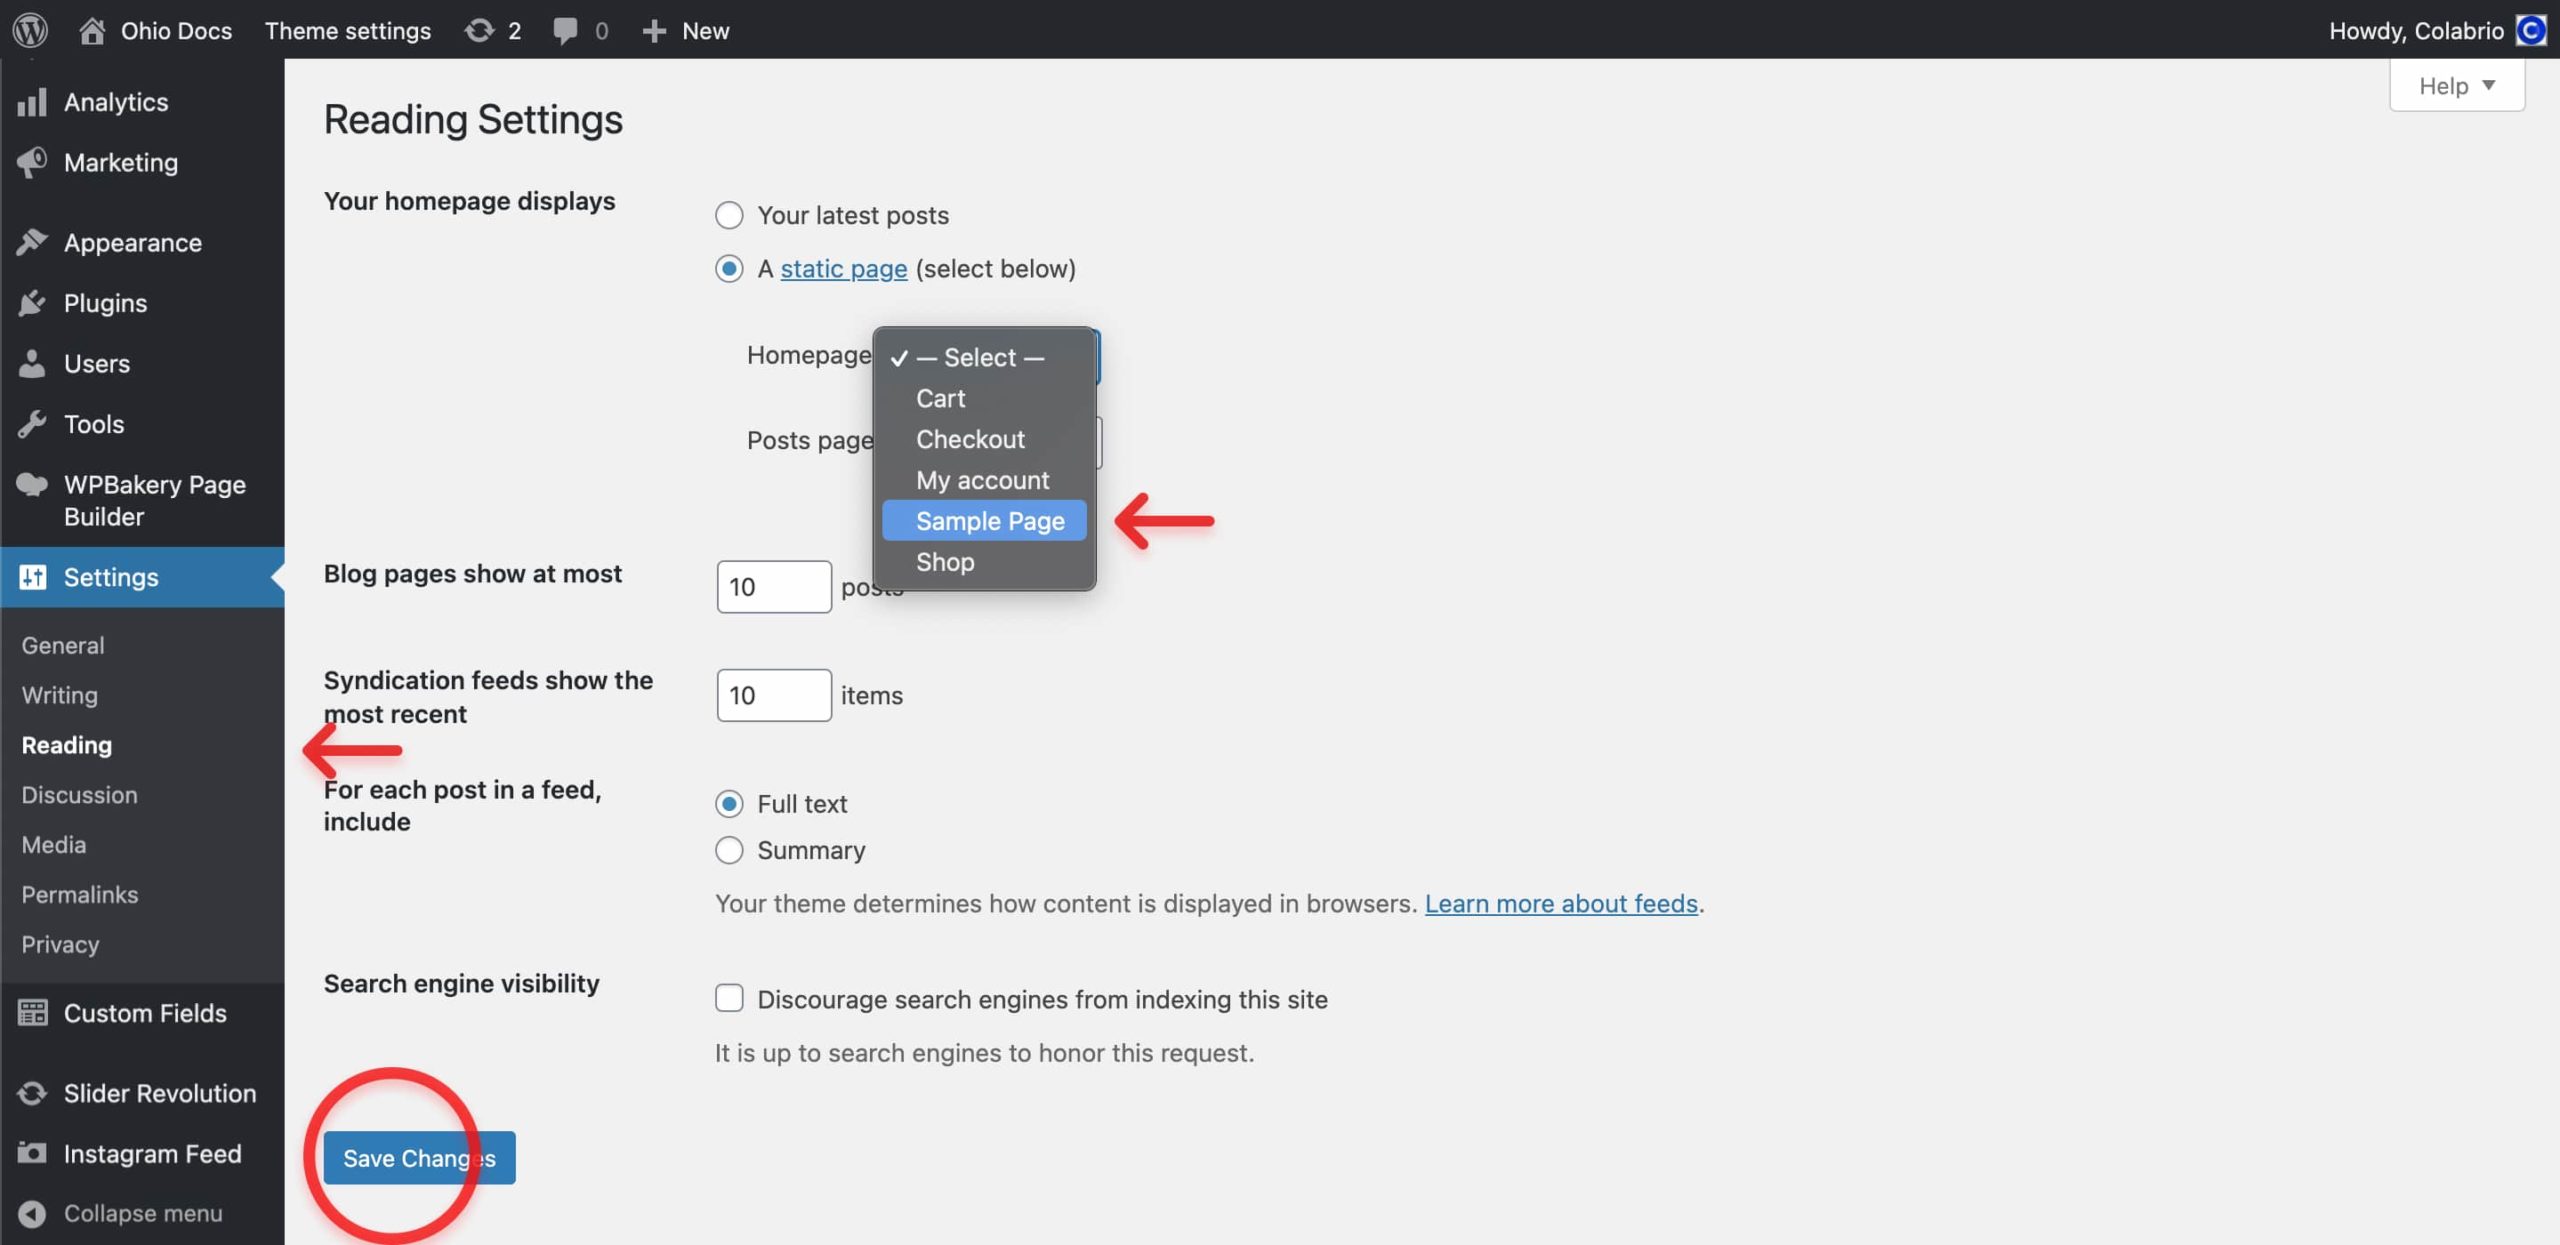Go to Discussion settings submenu
Image resolution: width=2560 pixels, height=1245 pixels.
tap(79, 795)
